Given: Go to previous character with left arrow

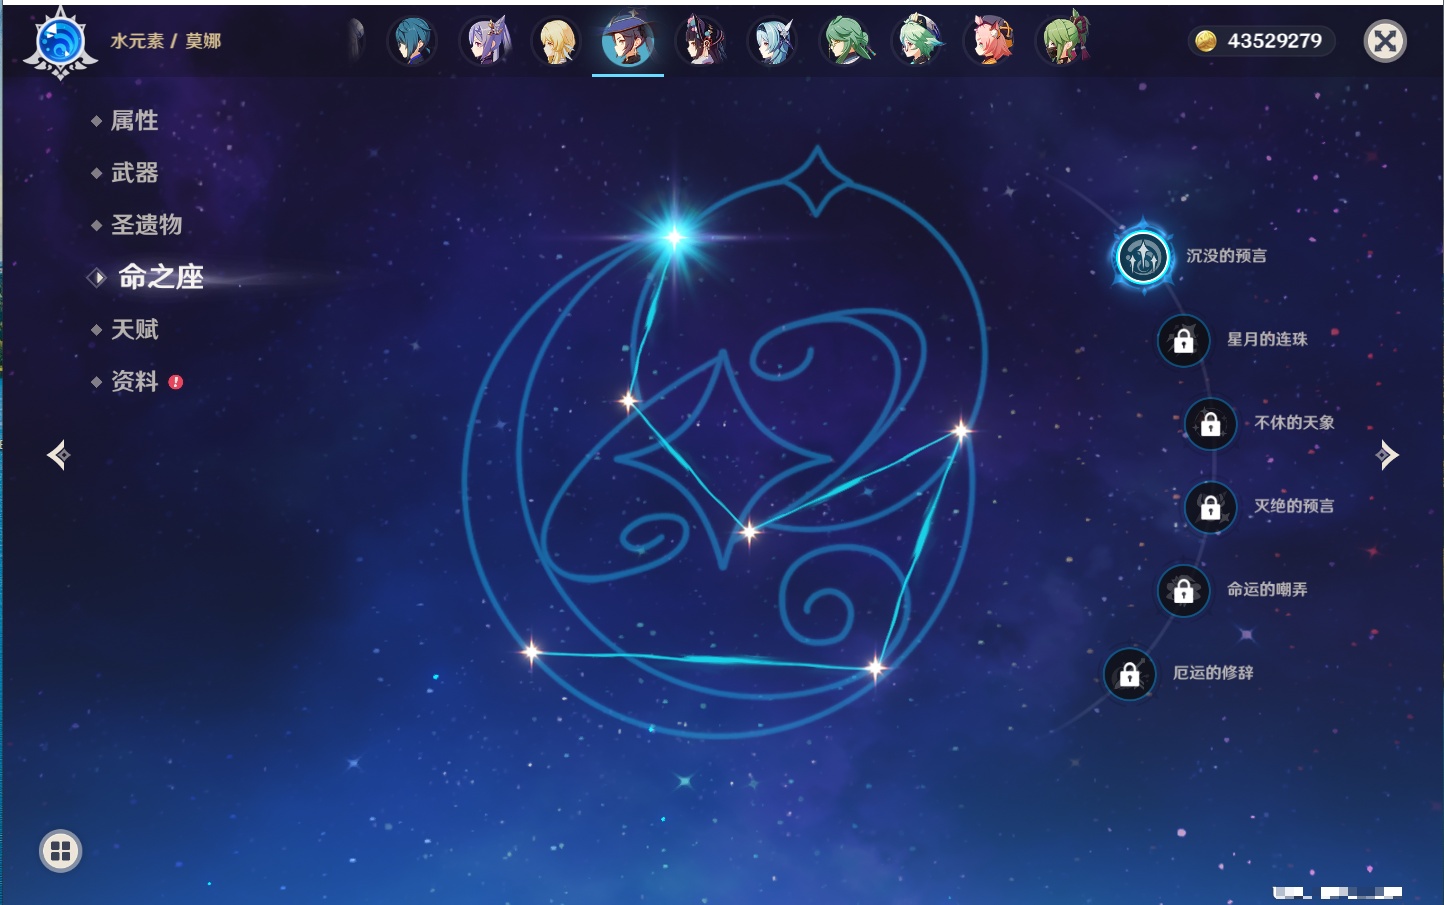Looking at the screenshot, I should 59,455.
